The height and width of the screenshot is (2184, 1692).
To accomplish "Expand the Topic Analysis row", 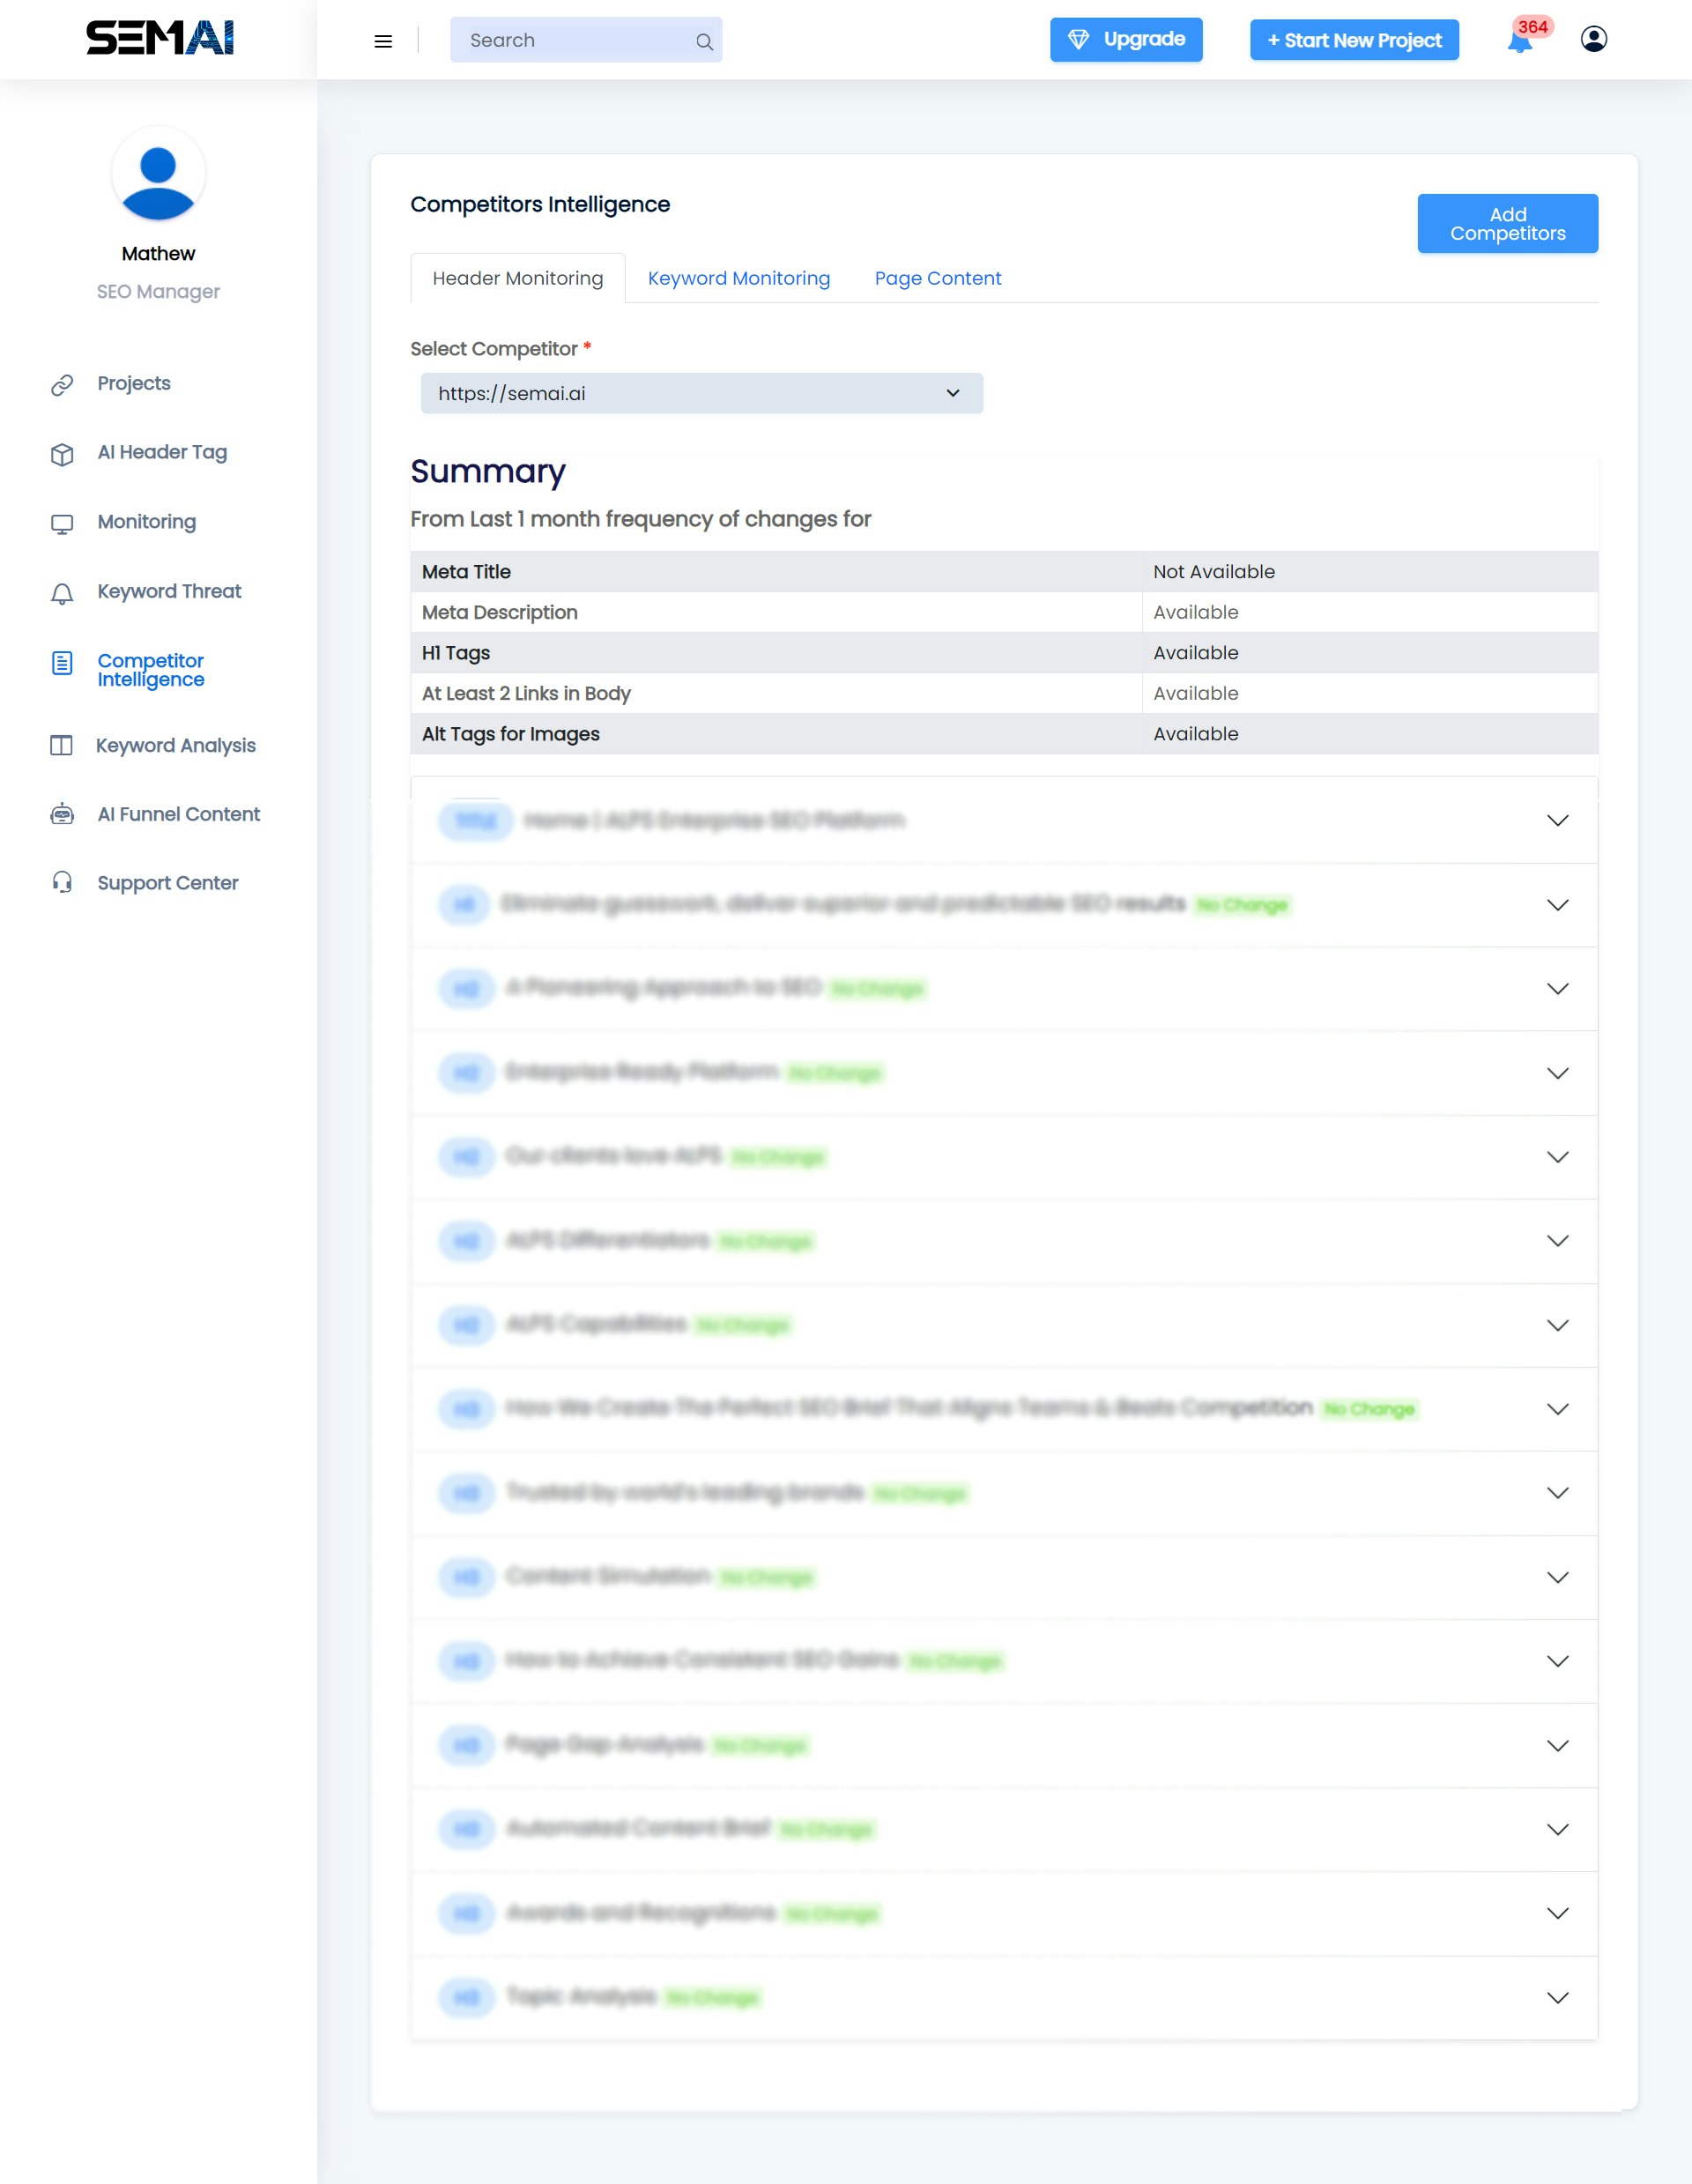I will tap(1557, 1997).
